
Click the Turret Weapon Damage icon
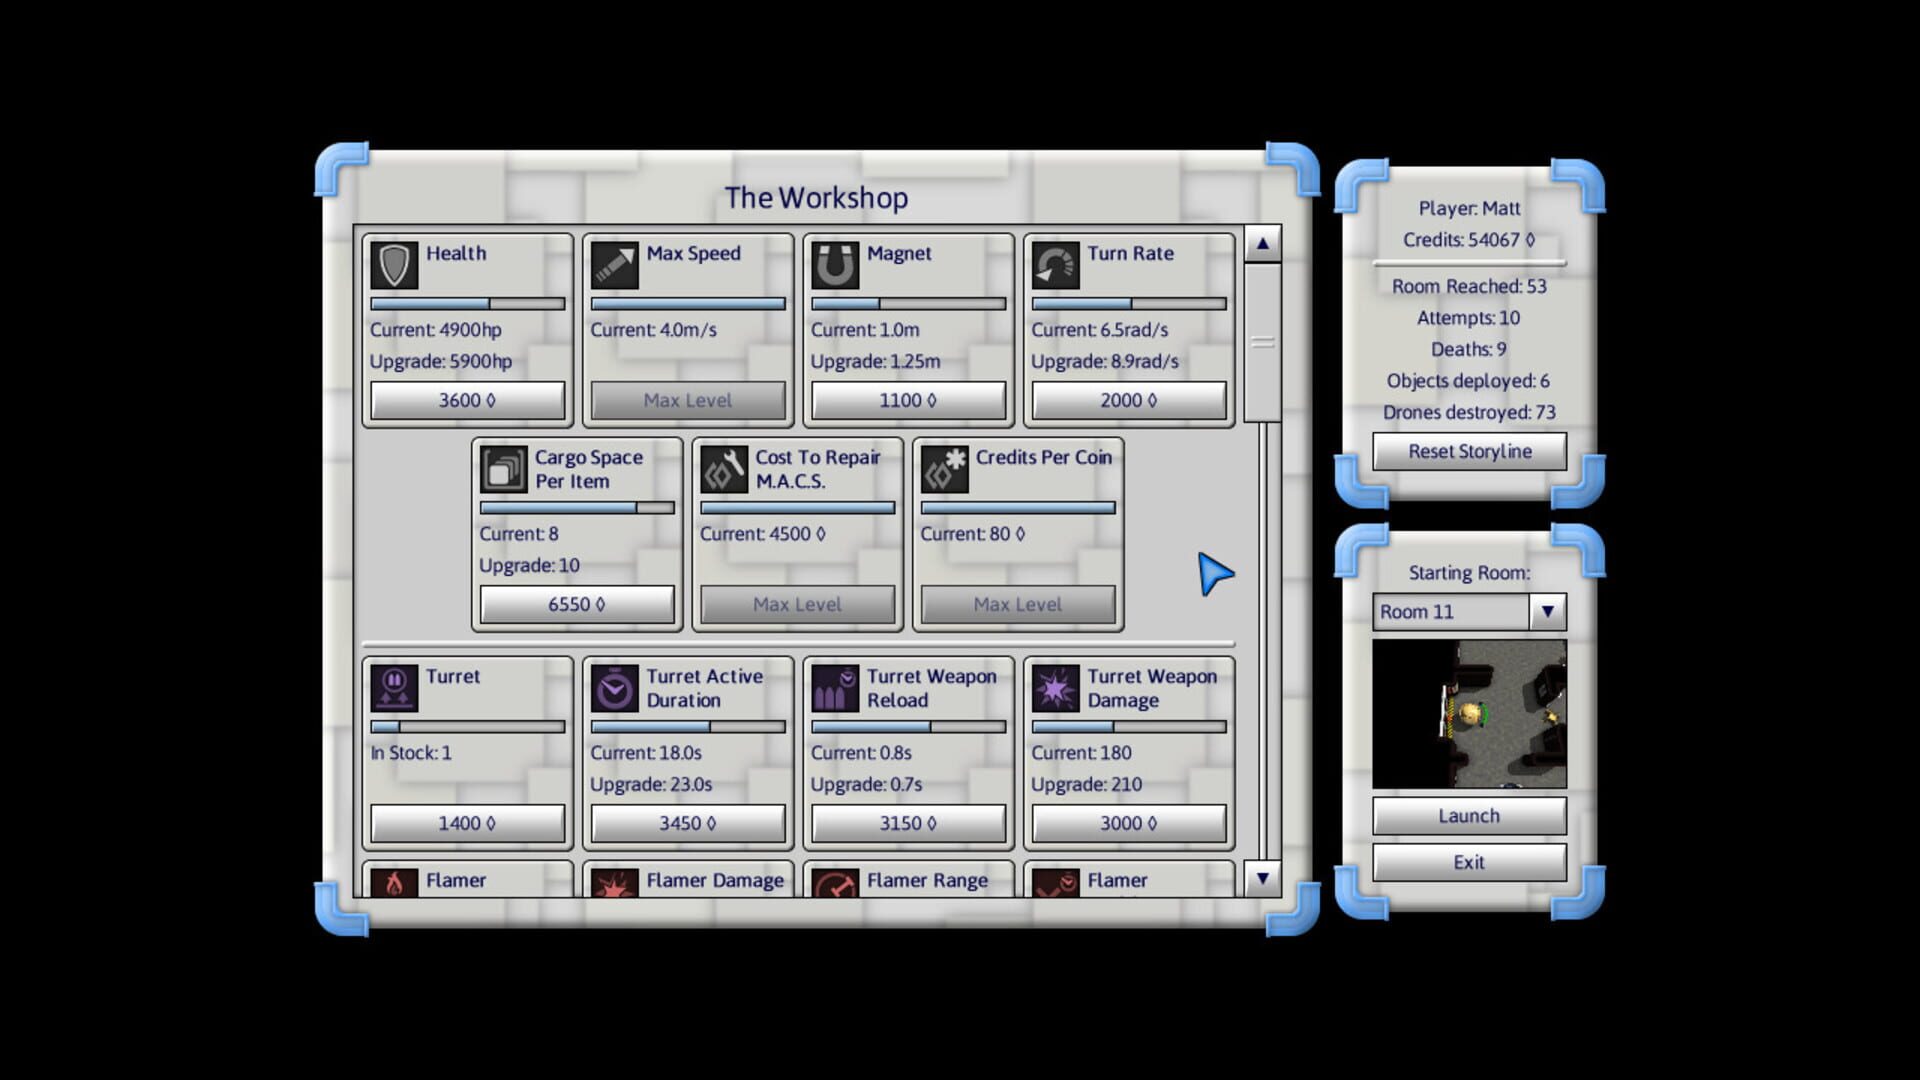click(x=1055, y=688)
